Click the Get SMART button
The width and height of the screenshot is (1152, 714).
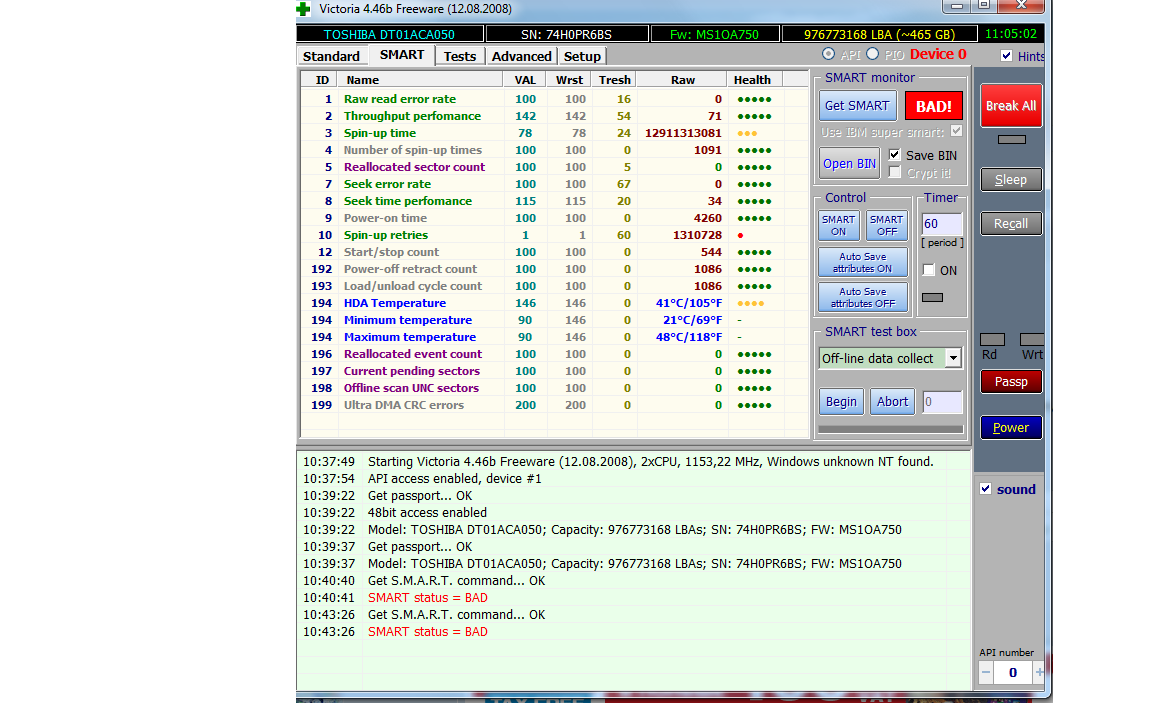click(x=855, y=105)
